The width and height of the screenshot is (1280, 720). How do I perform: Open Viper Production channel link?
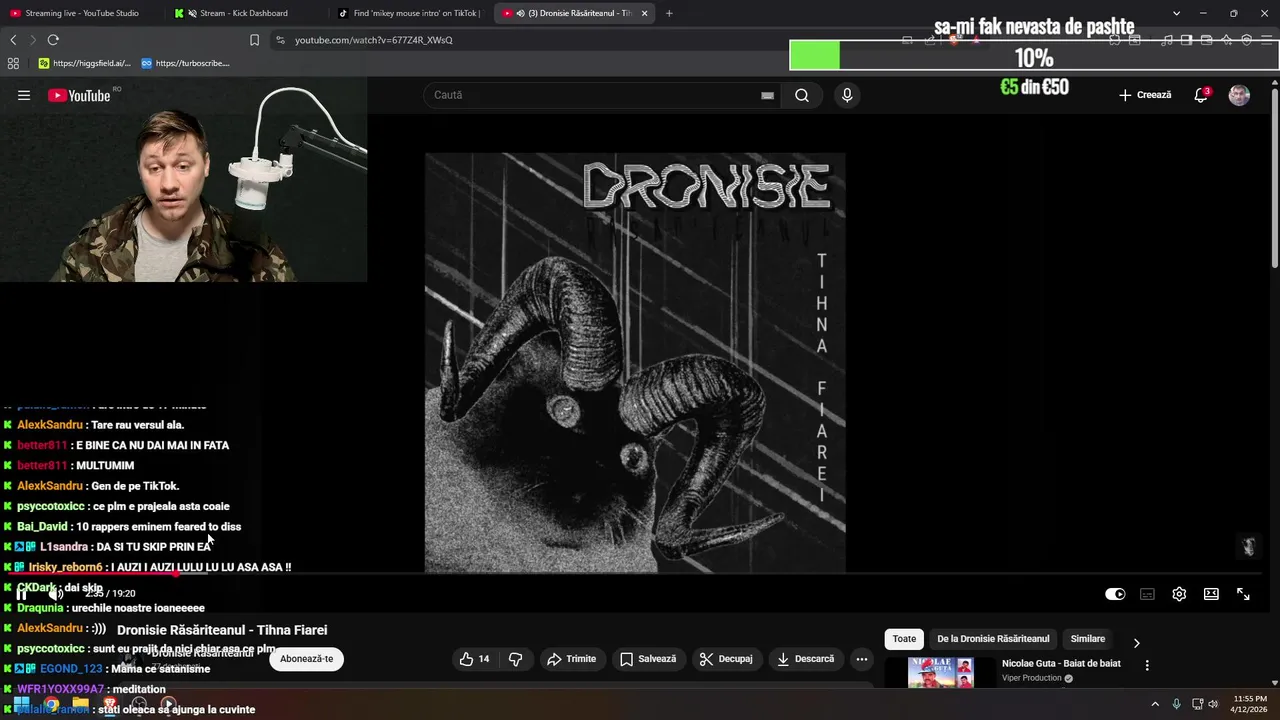tap(1032, 678)
